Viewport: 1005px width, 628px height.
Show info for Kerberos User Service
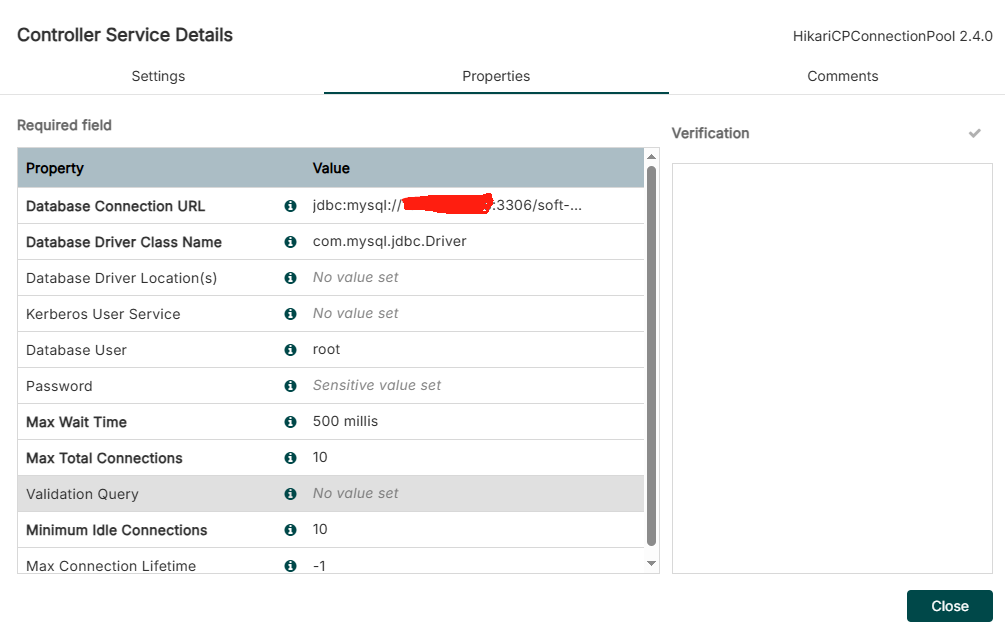pos(290,313)
